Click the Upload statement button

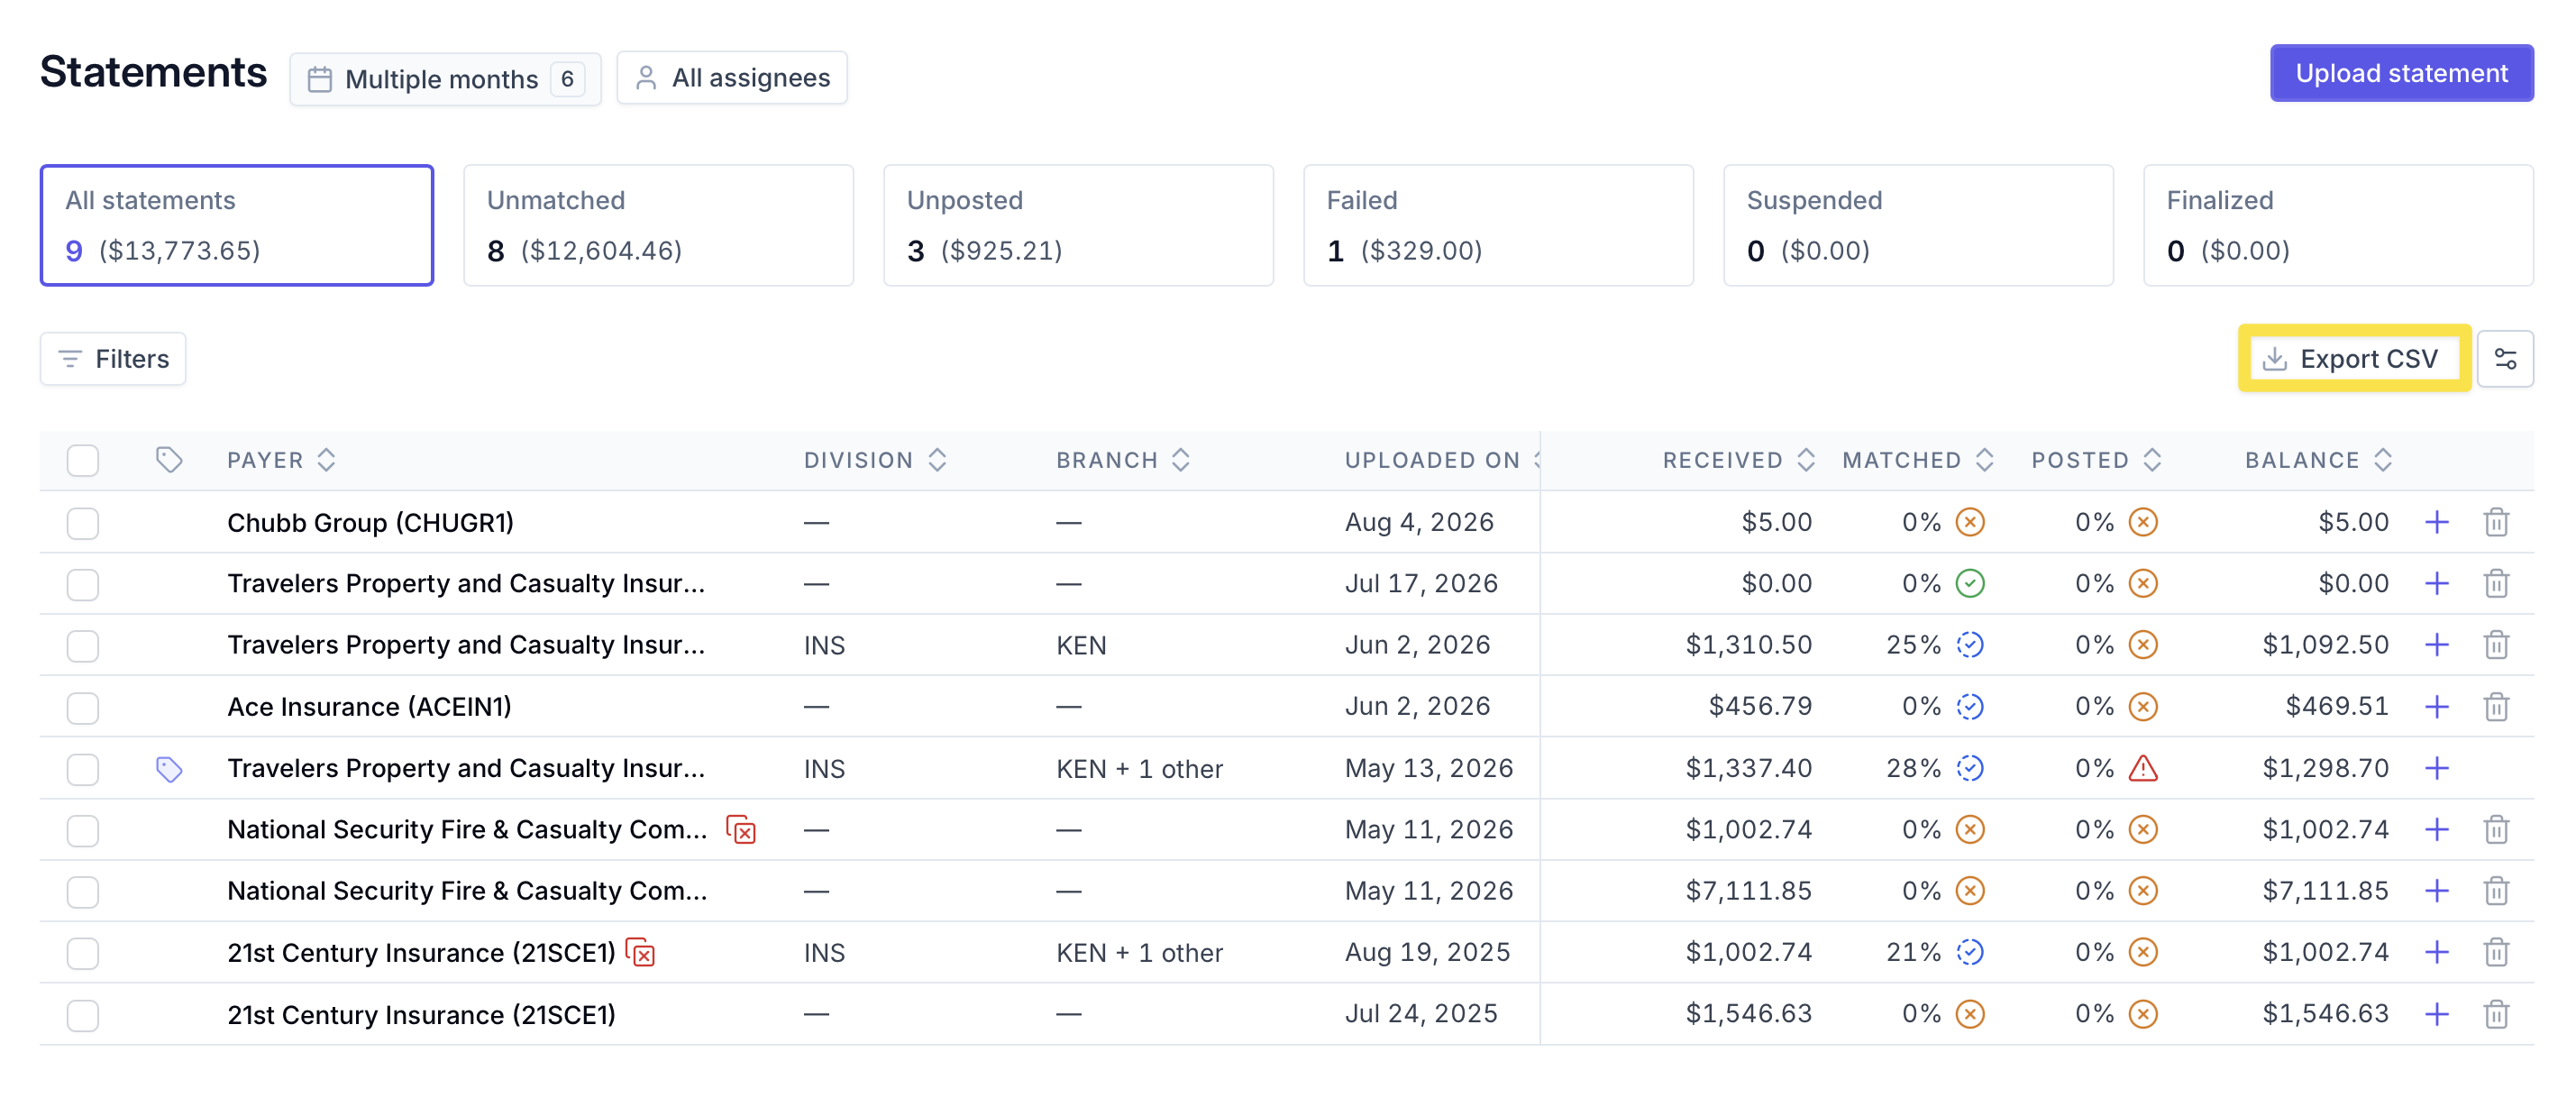[2401, 73]
